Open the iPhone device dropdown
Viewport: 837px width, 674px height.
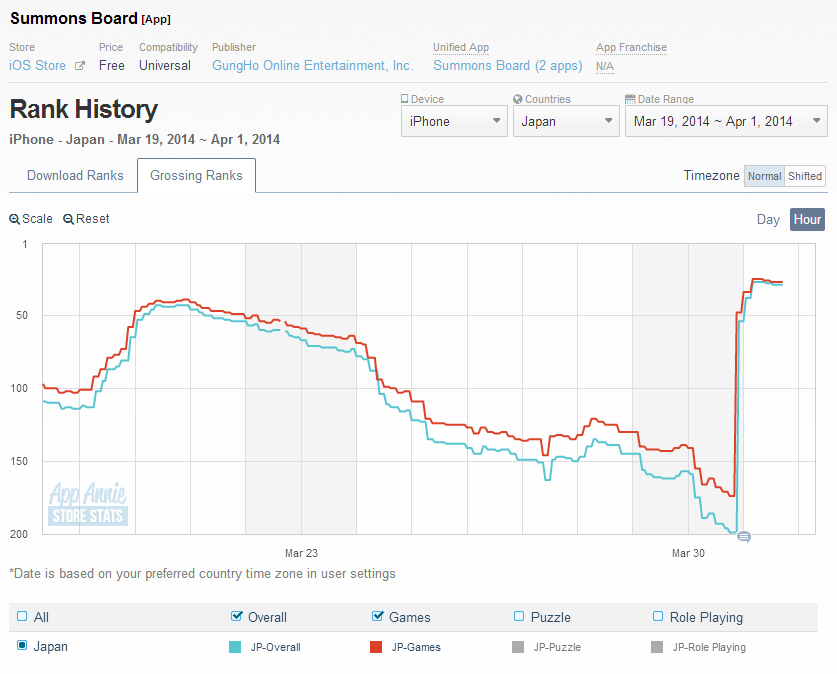pyautogui.click(x=454, y=122)
